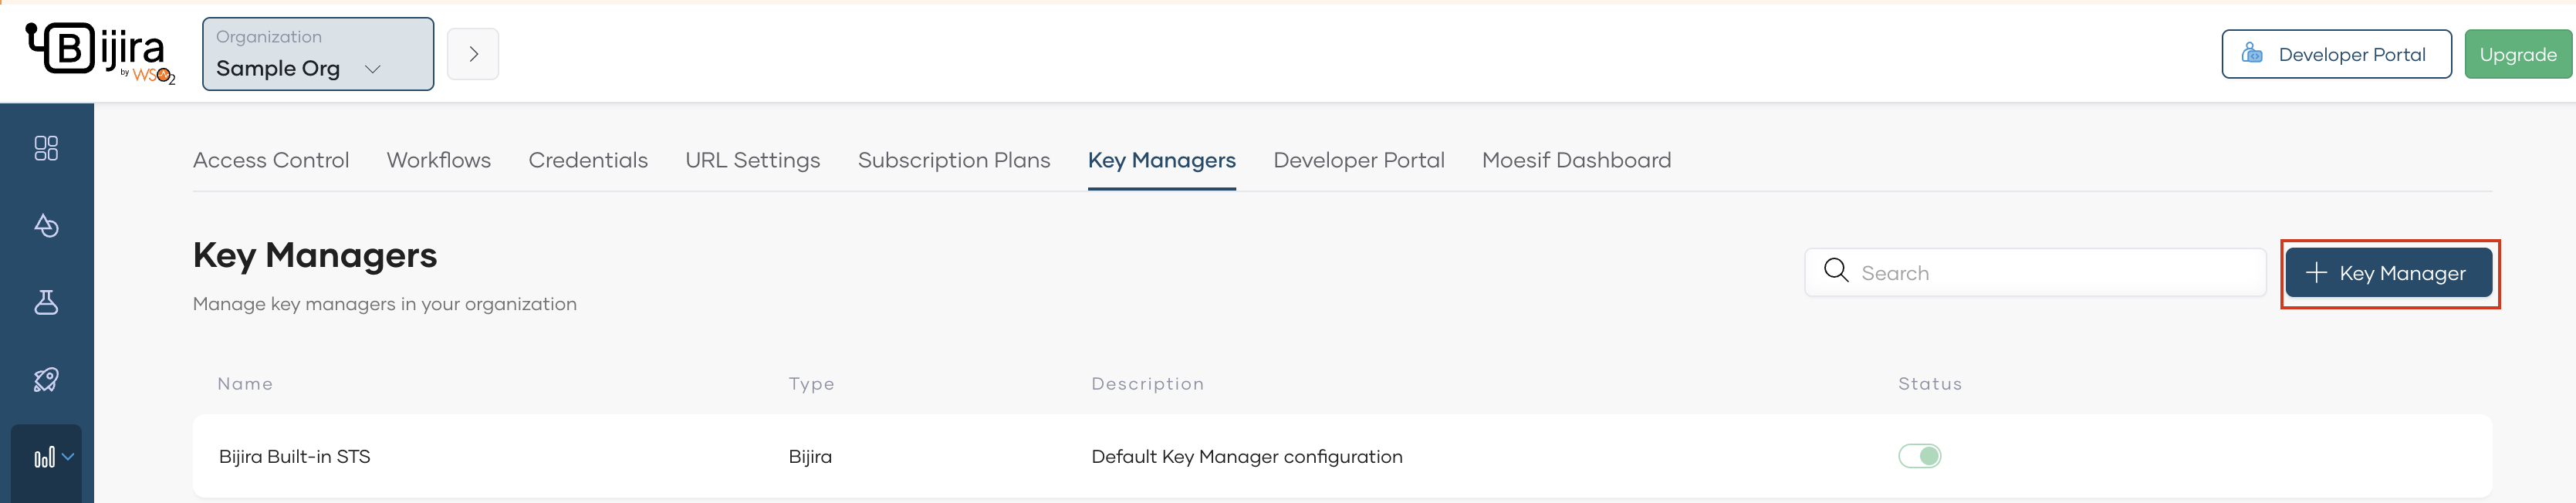Click the rocket deploy icon in sidebar
The height and width of the screenshot is (503, 2576).
(46, 379)
